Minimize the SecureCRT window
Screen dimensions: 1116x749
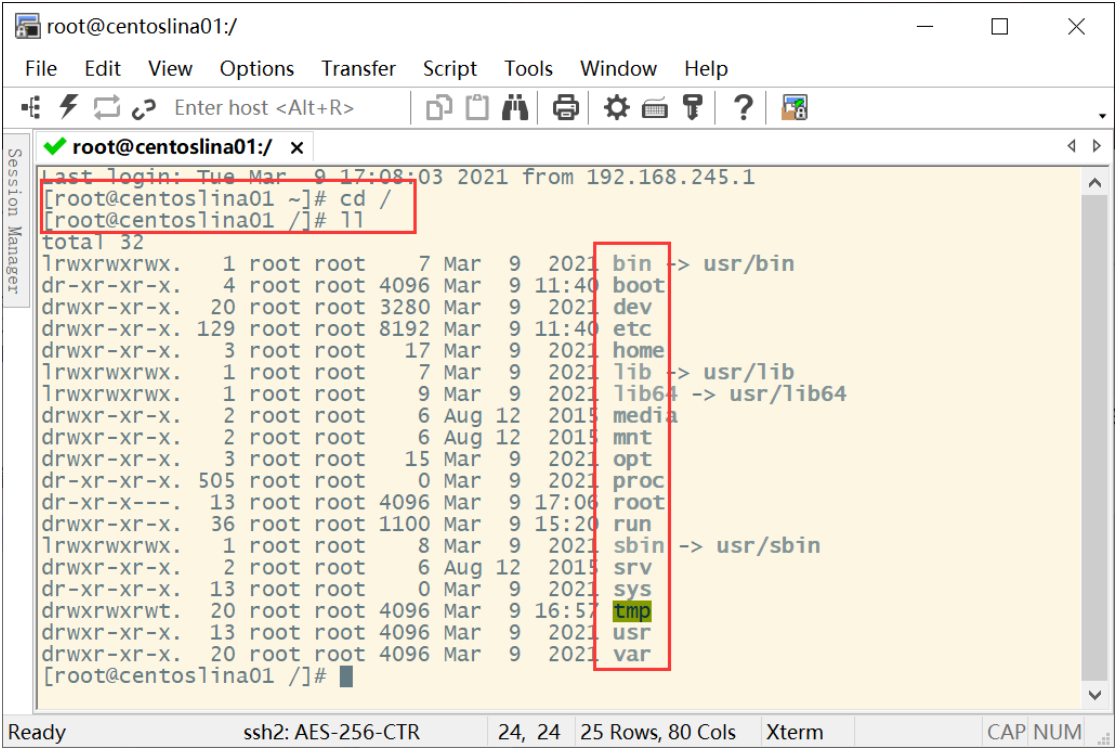(925, 27)
